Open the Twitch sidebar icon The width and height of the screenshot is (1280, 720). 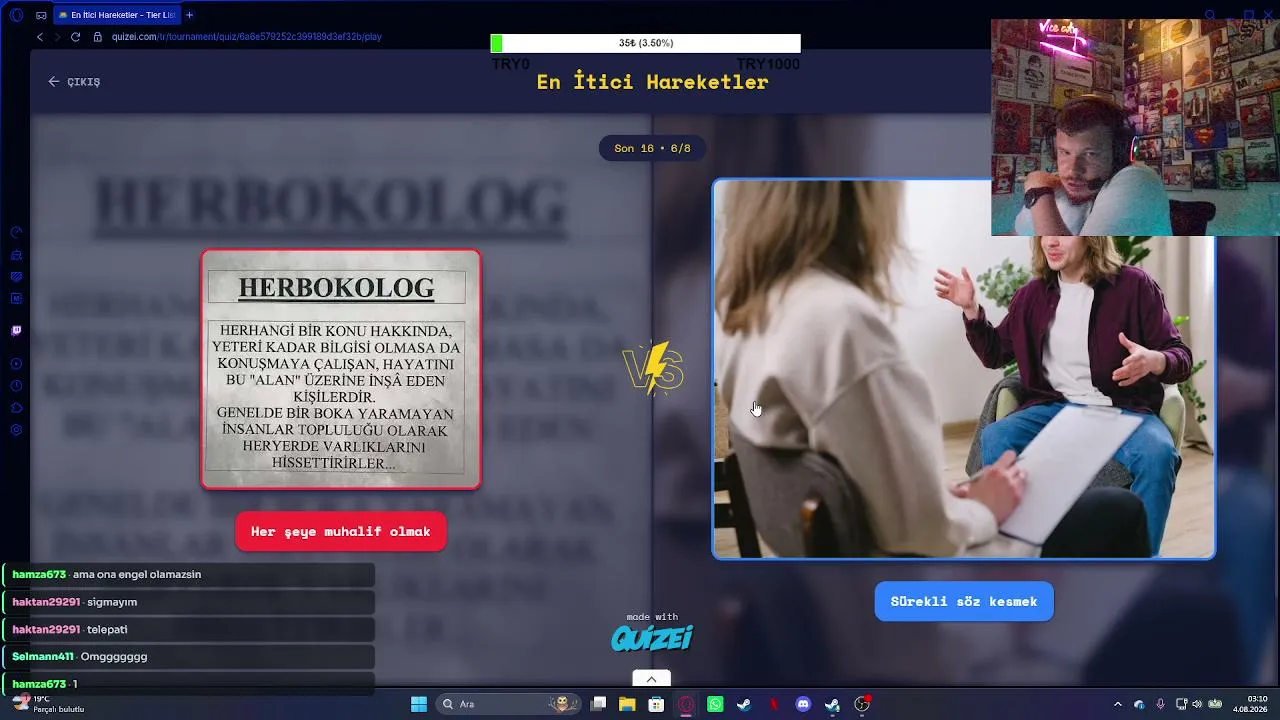point(16,330)
